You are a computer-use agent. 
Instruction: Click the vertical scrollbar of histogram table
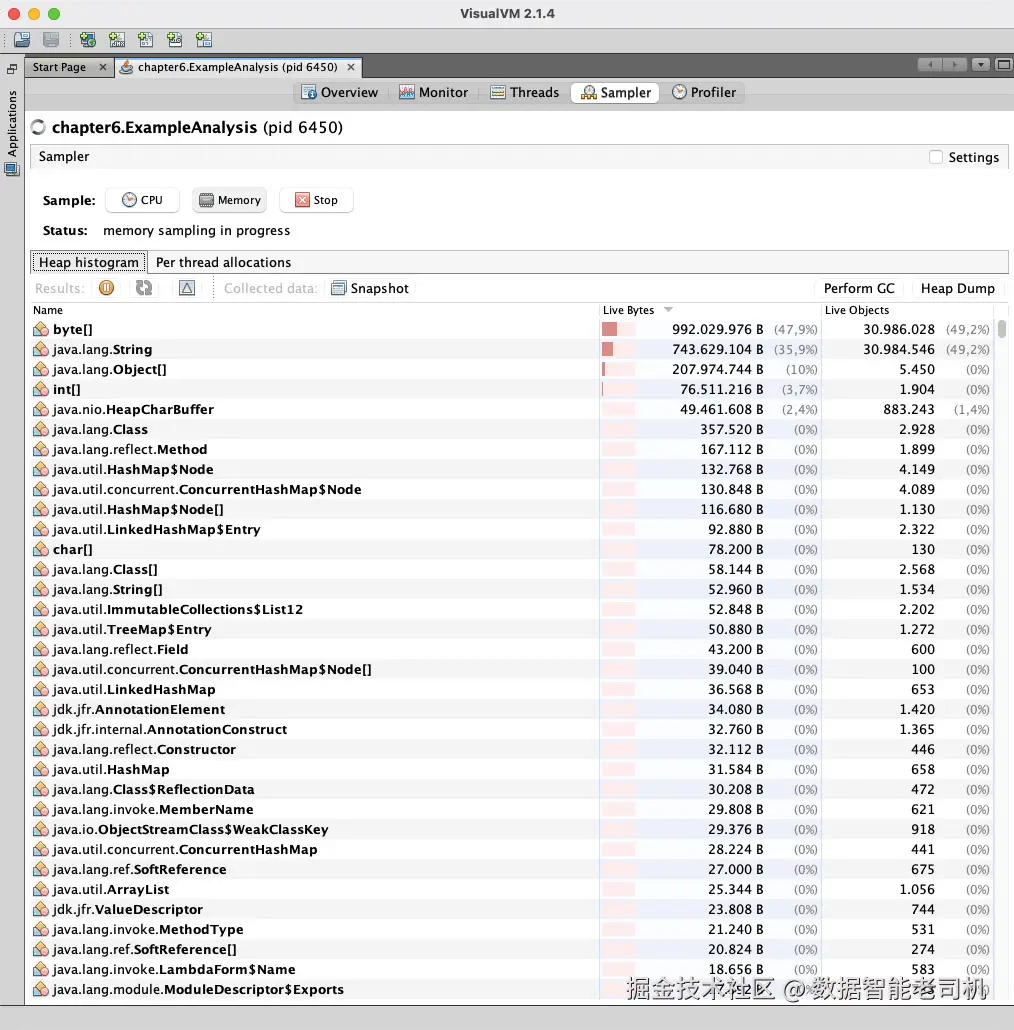(x=1002, y=328)
